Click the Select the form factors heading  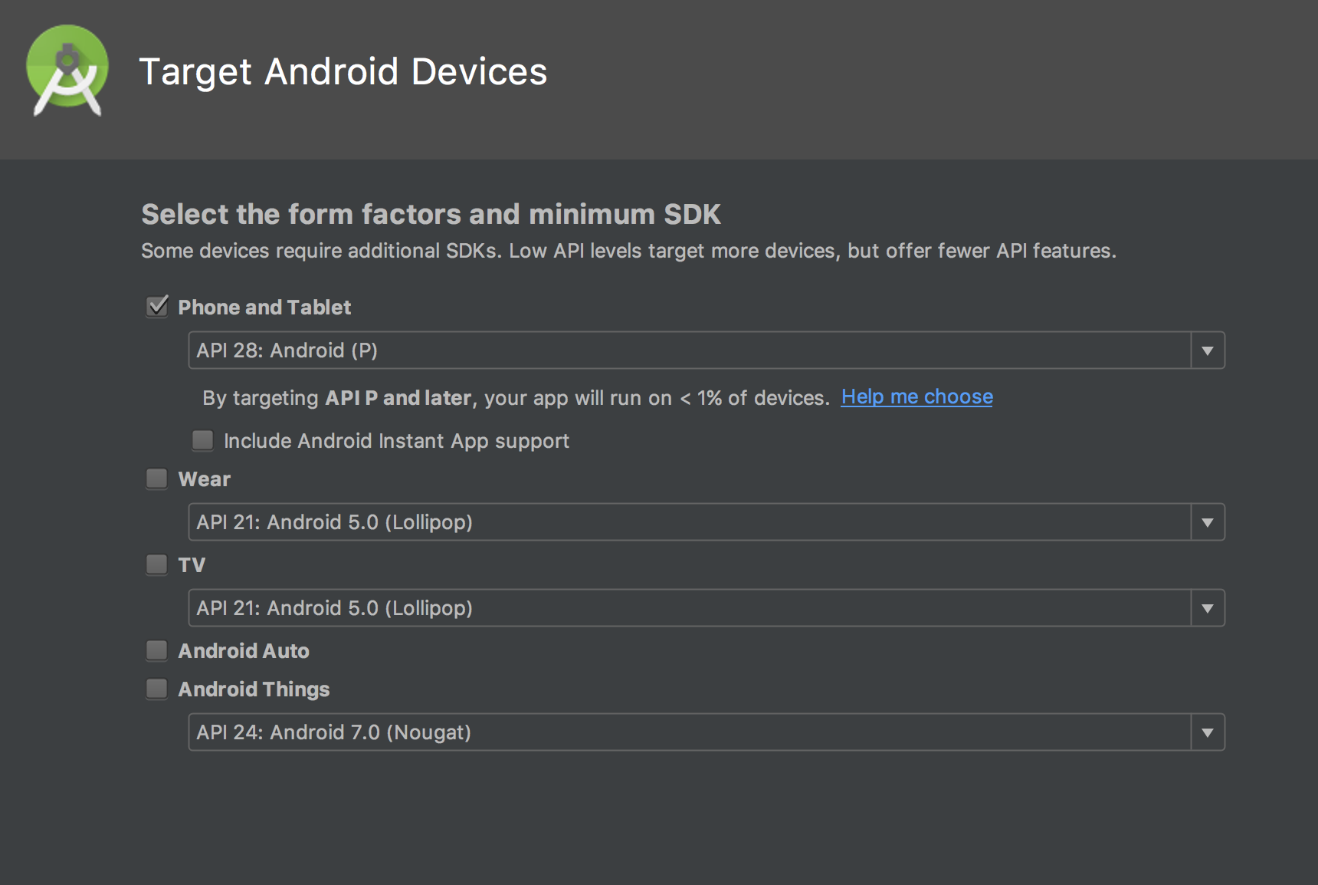point(431,214)
